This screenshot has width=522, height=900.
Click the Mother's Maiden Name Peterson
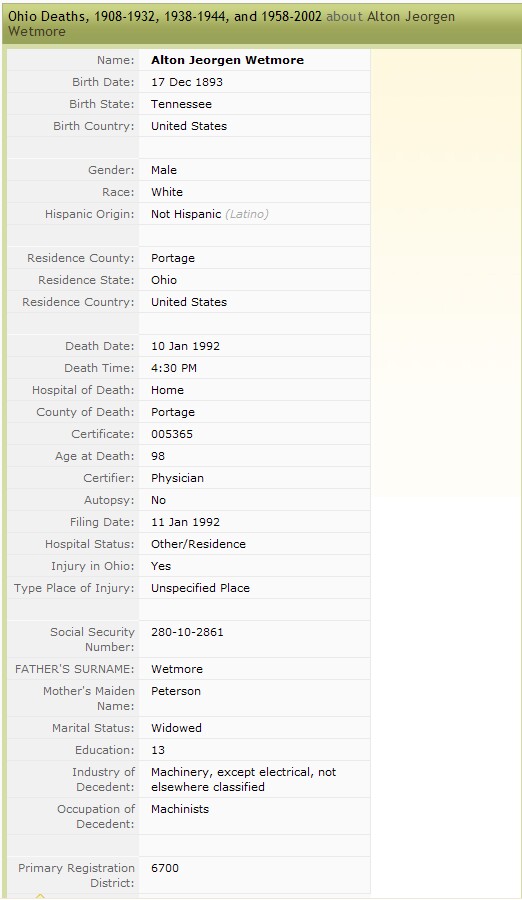click(x=176, y=691)
